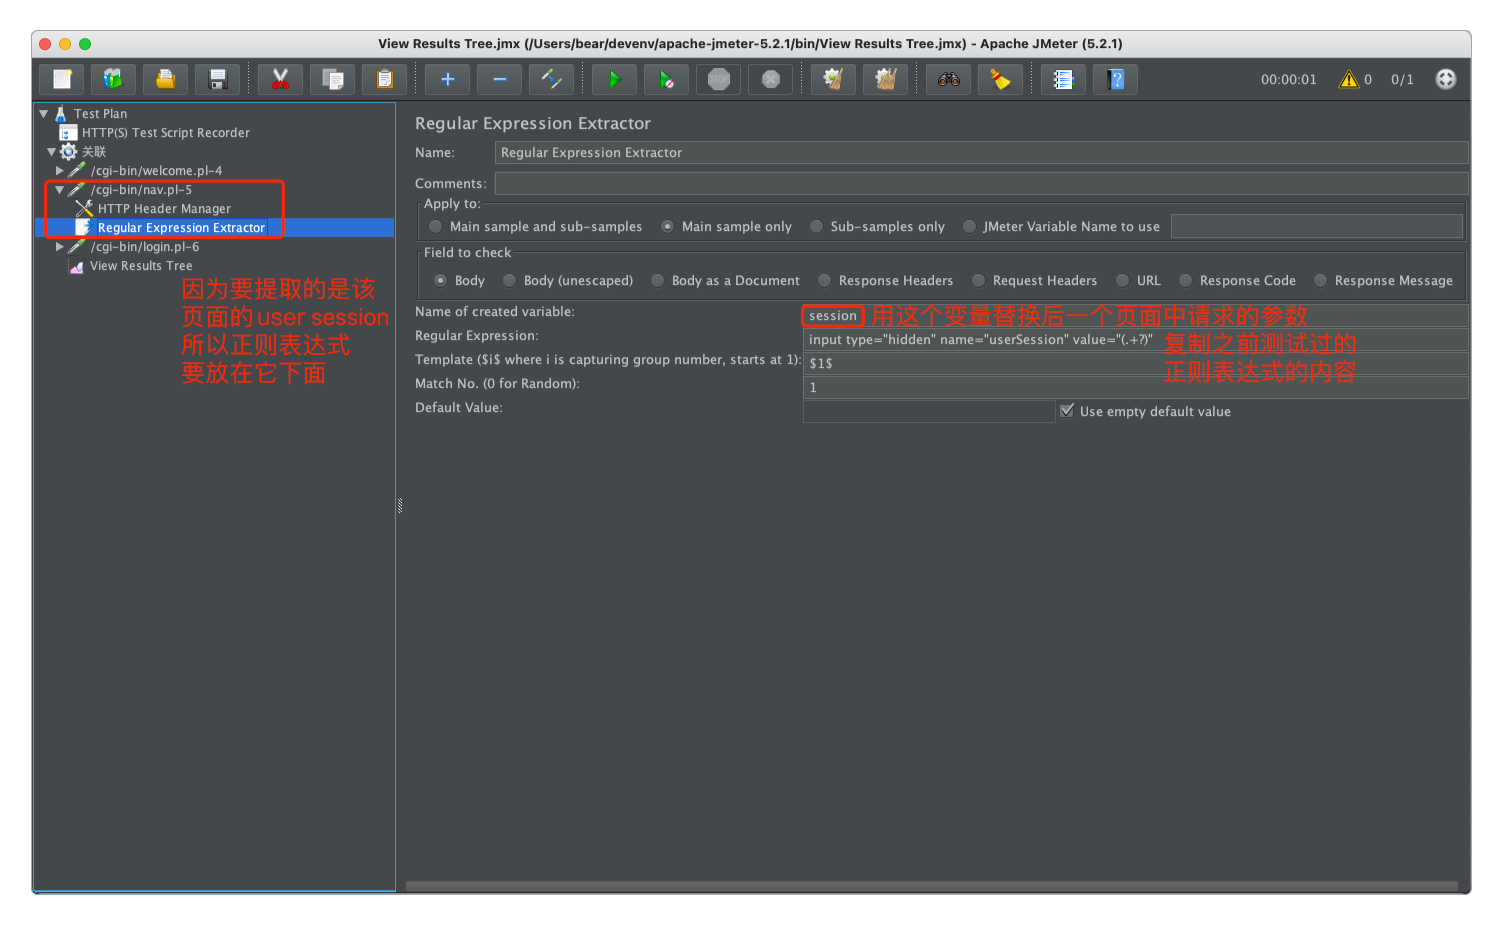The width and height of the screenshot is (1502, 925).
Task: Click the Match No. input field
Action: pos(1135,388)
